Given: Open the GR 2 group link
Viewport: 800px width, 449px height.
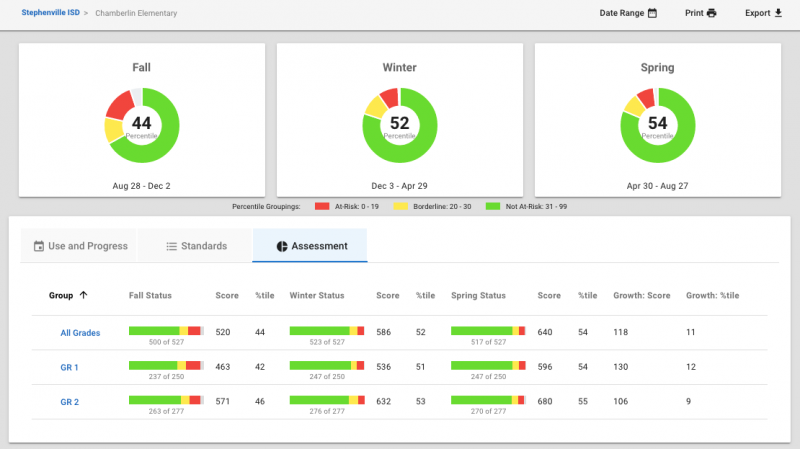Looking at the screenshot, I should pyautogui.click(x=69, y=402).
